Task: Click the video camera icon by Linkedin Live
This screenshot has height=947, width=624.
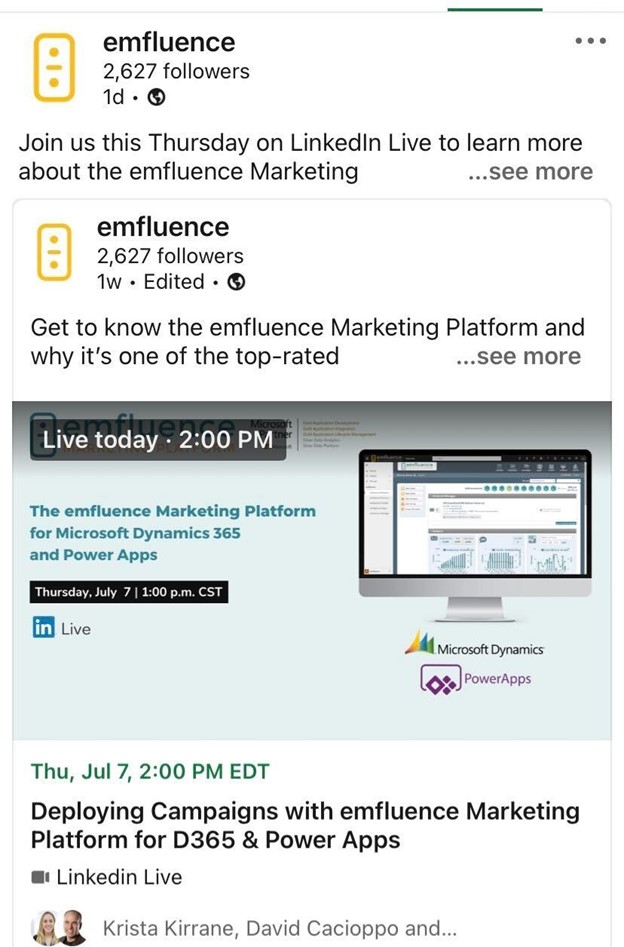Action: 41,877
